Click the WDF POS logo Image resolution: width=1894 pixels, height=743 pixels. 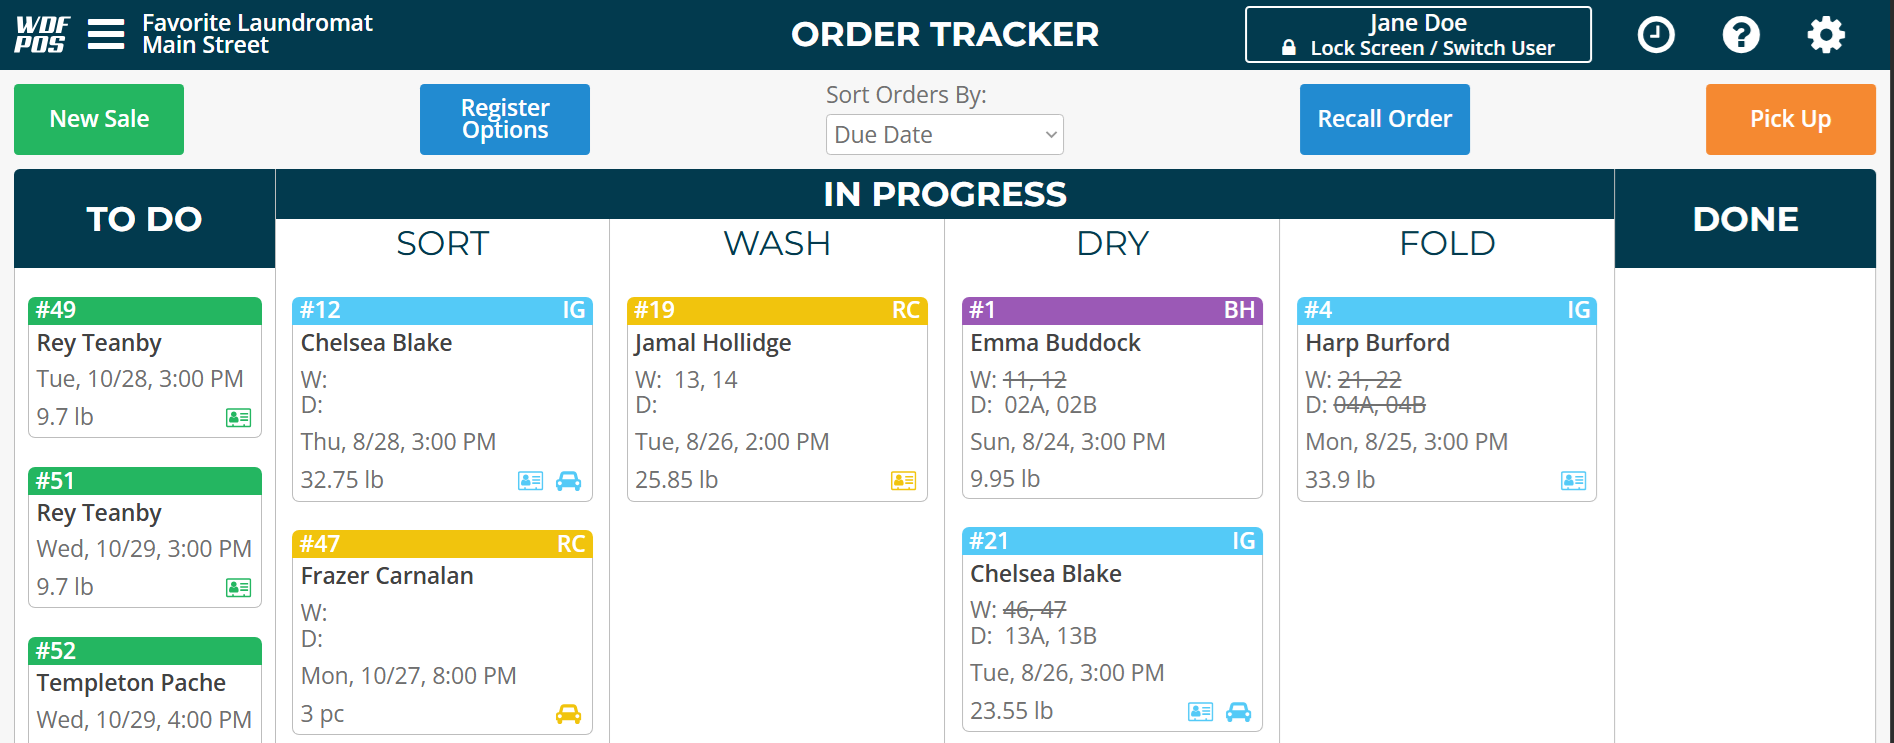point(40,32)
